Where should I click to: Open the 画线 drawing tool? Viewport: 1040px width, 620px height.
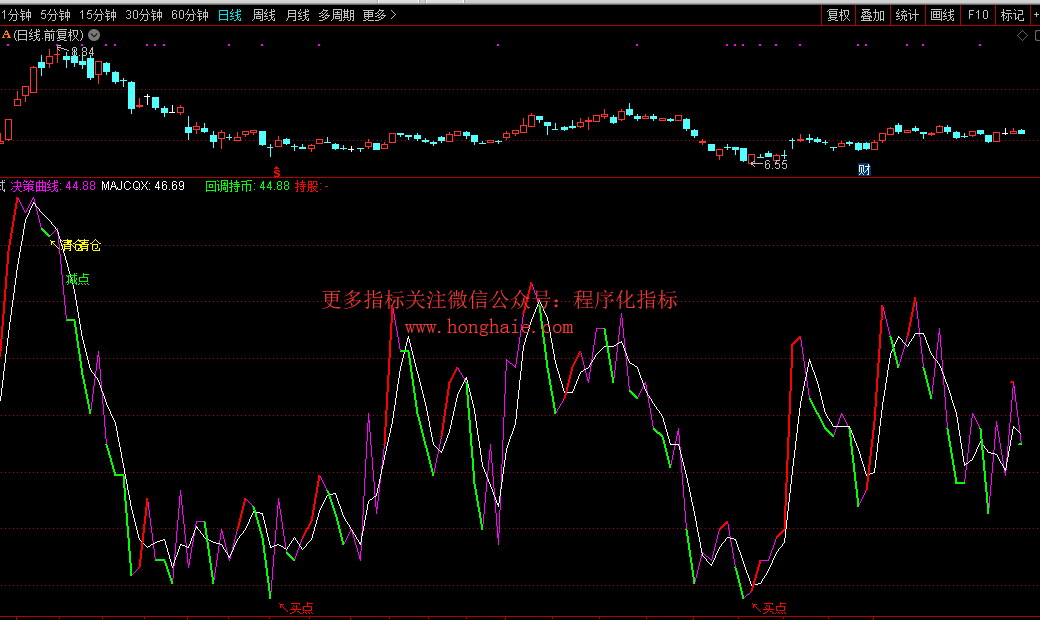point(943,15)
